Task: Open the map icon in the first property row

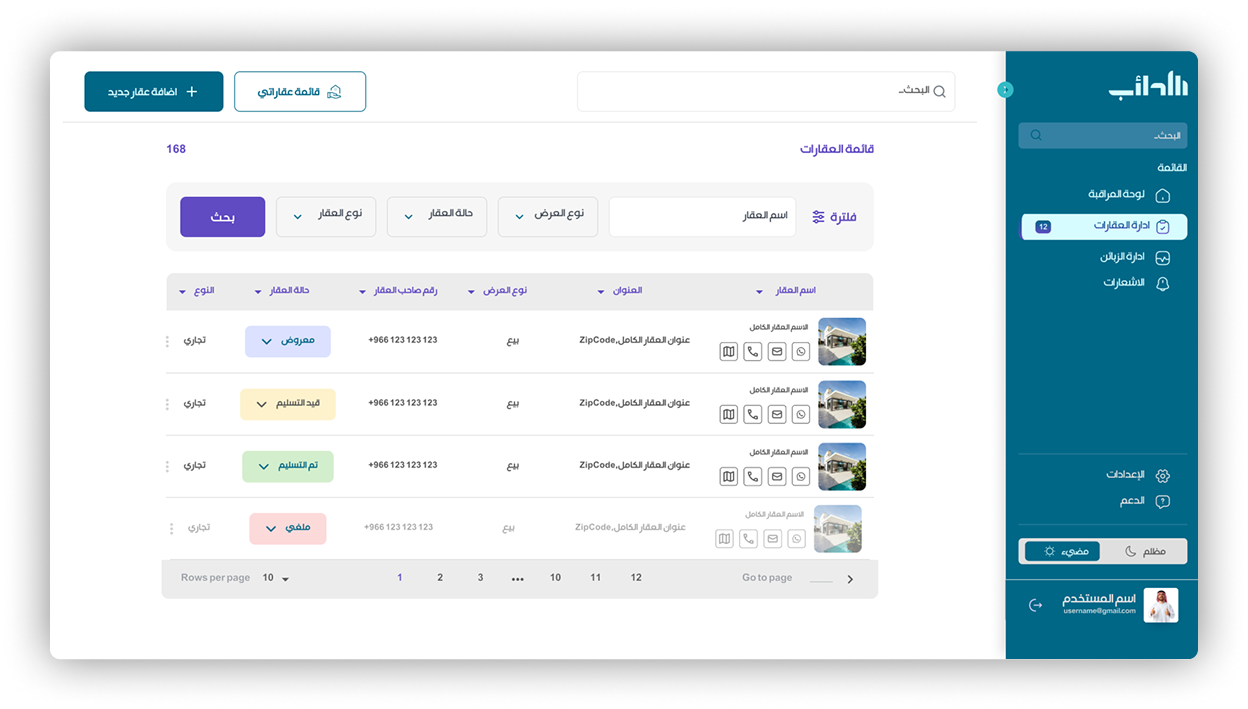Action: pyautogui.click(x=729, y=352)
